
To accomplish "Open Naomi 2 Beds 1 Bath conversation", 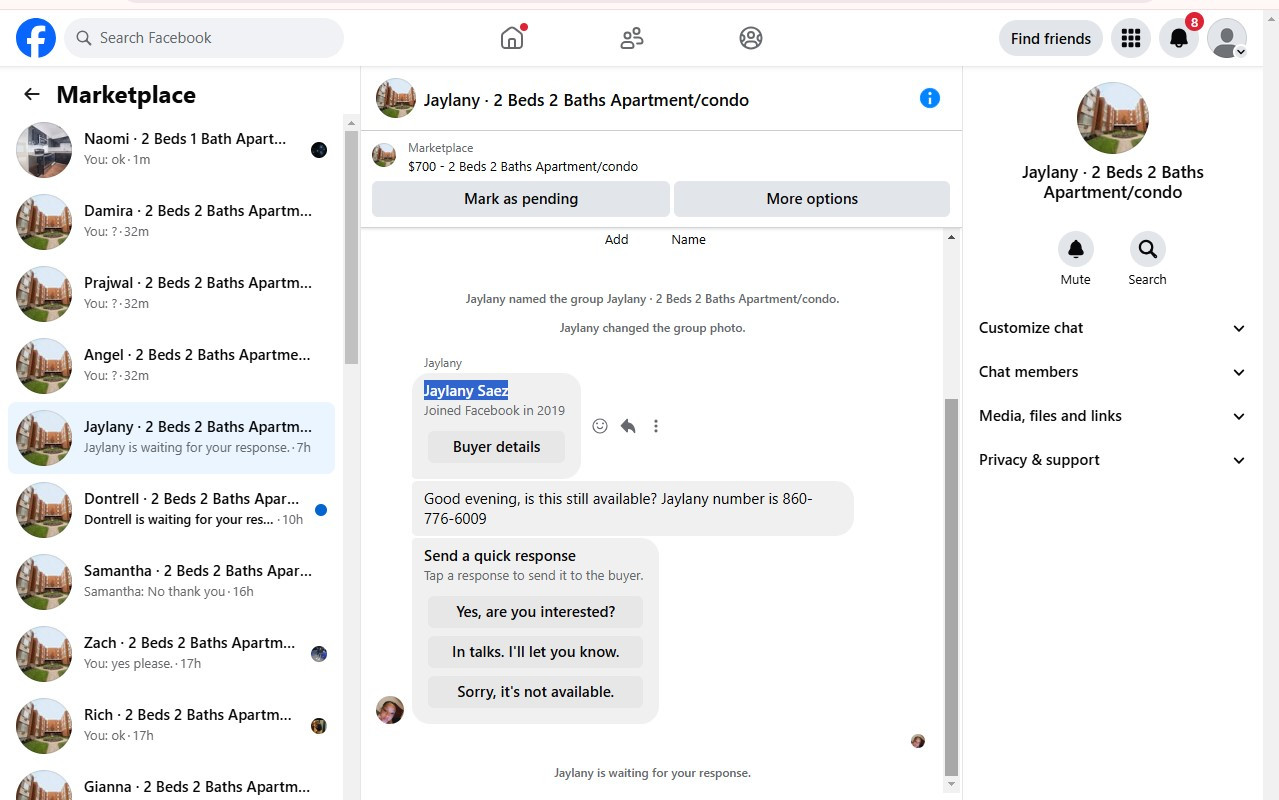I will point(172,150).
